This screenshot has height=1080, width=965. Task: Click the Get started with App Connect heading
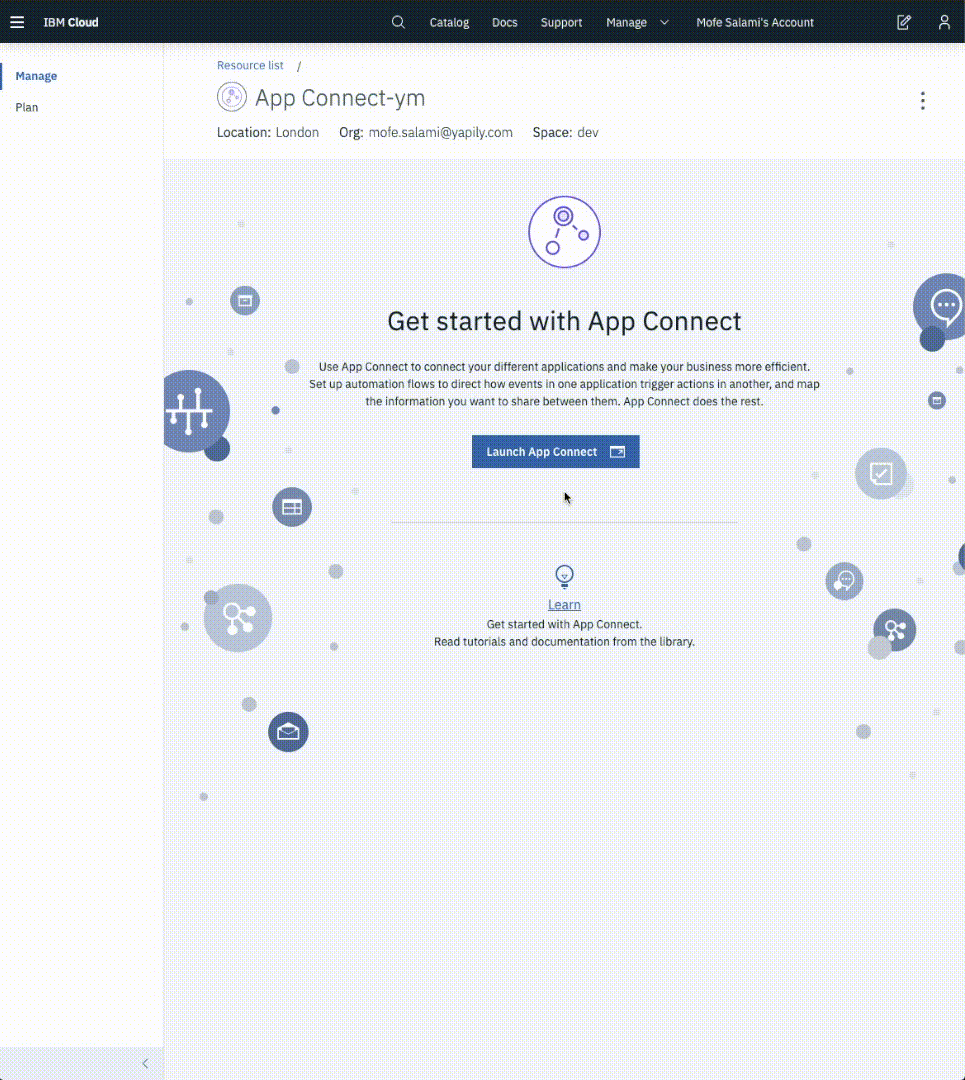pos(564,321)
